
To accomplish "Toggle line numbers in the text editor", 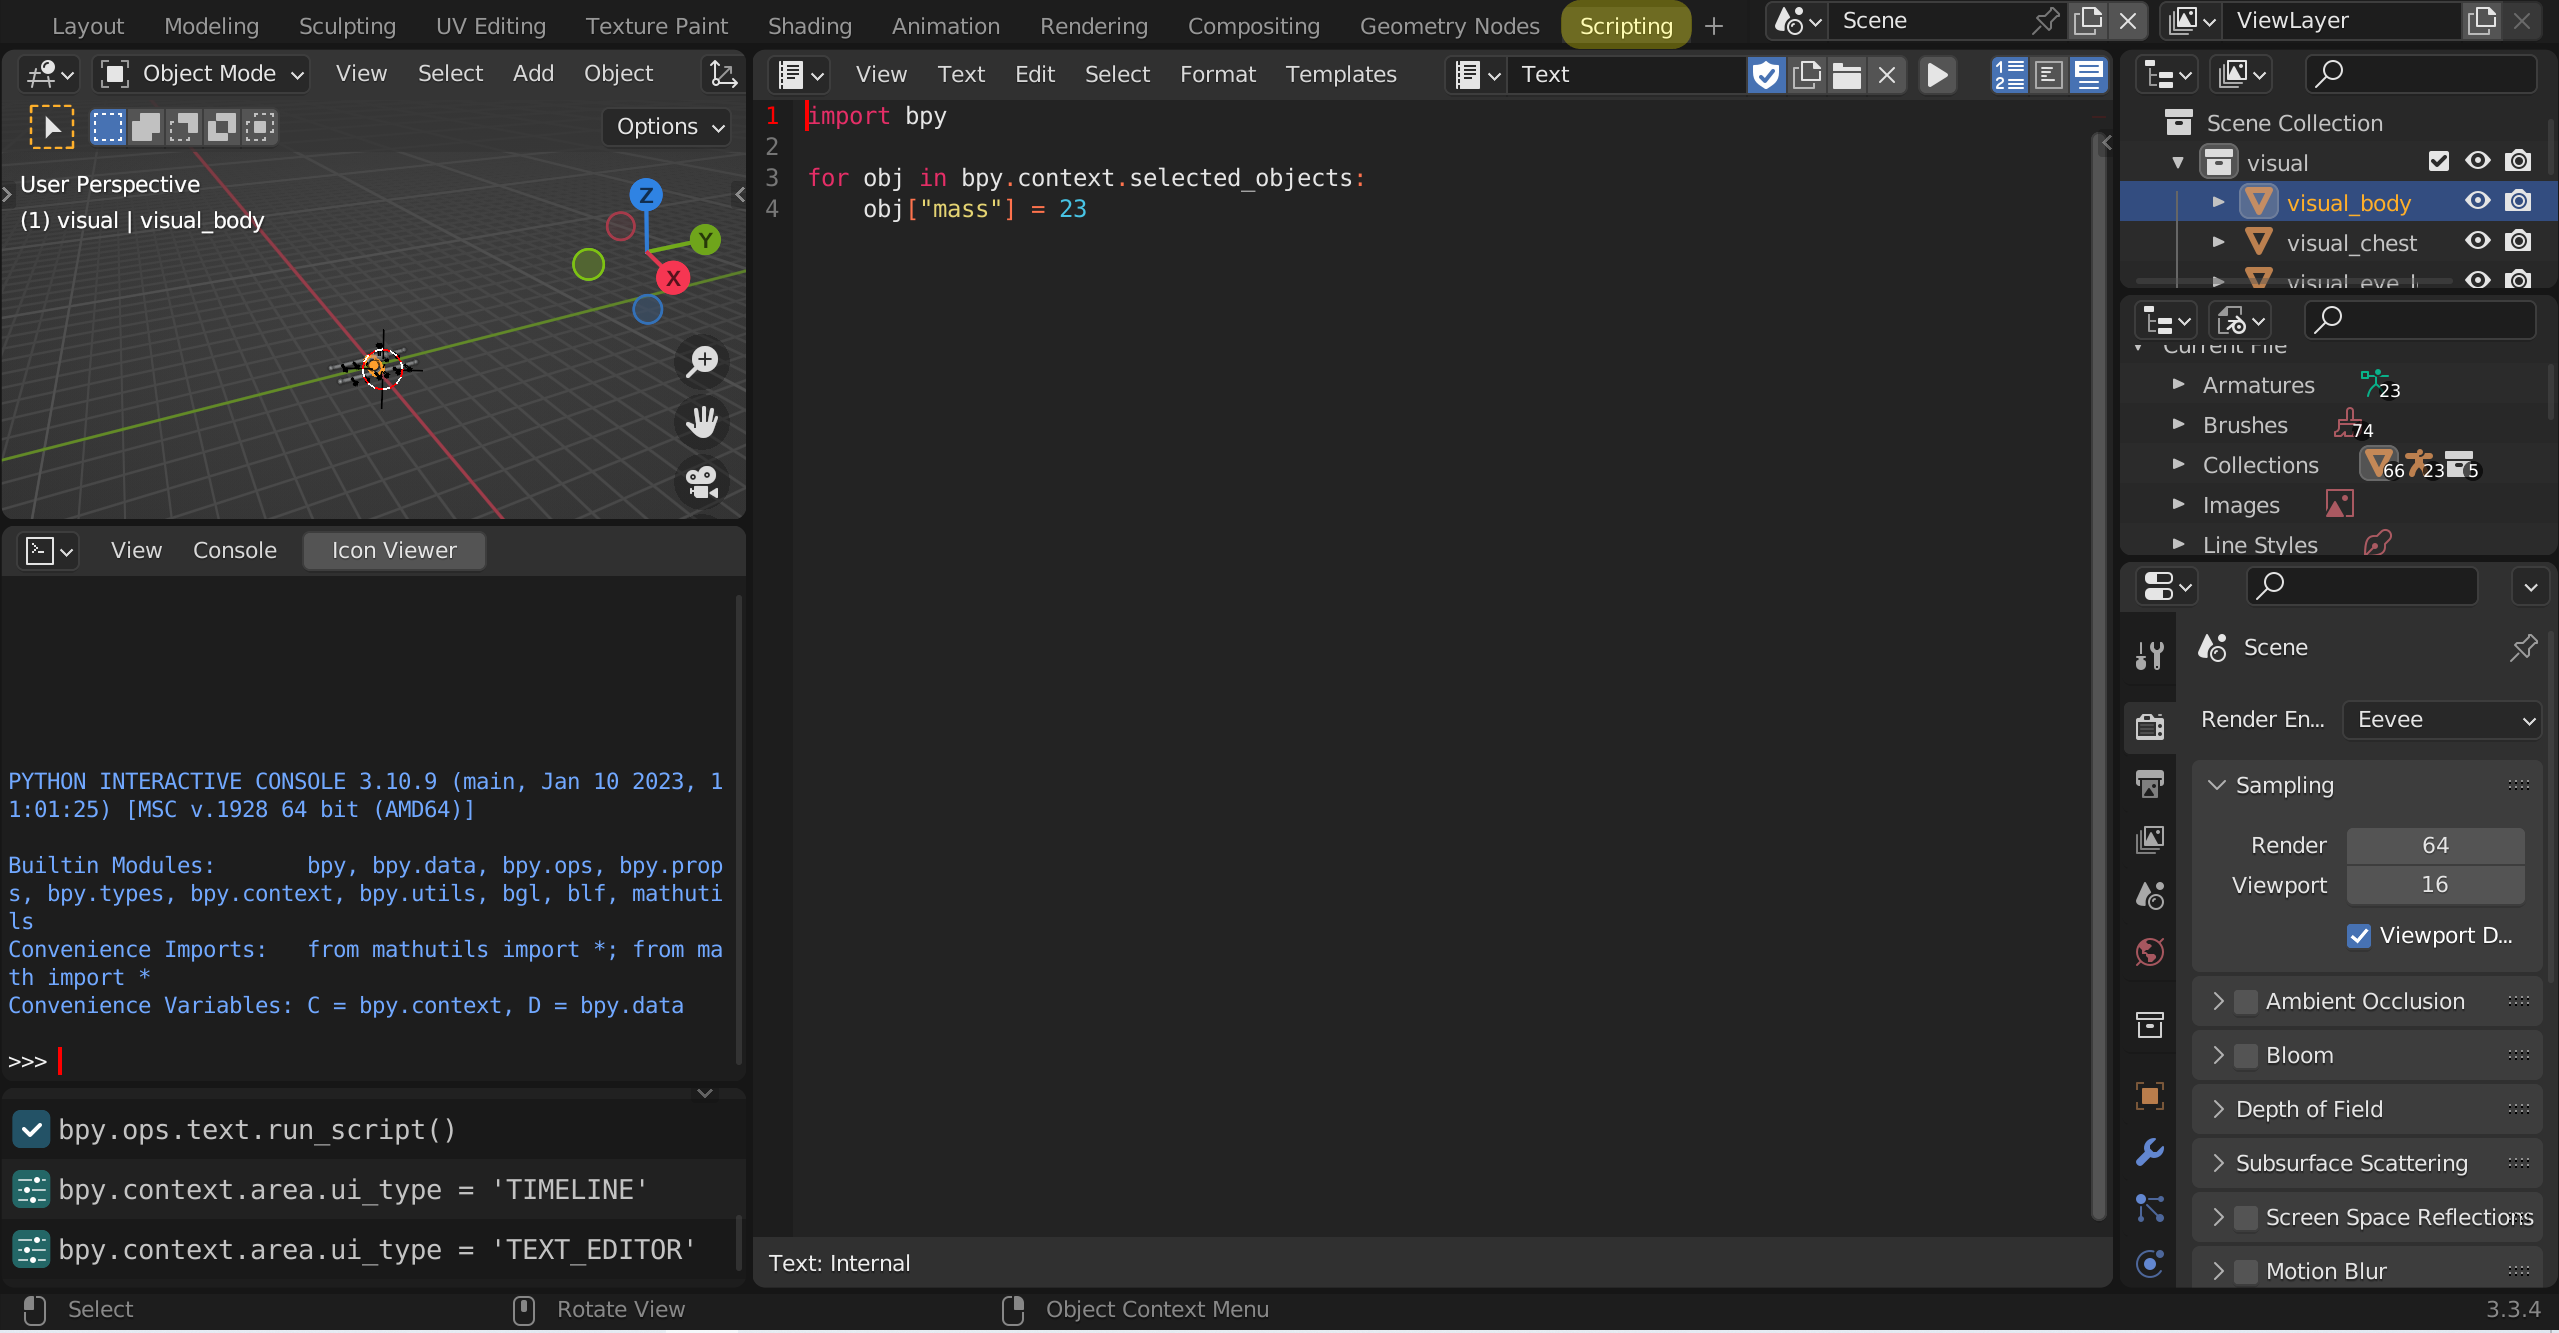I will coord(2008,74).
